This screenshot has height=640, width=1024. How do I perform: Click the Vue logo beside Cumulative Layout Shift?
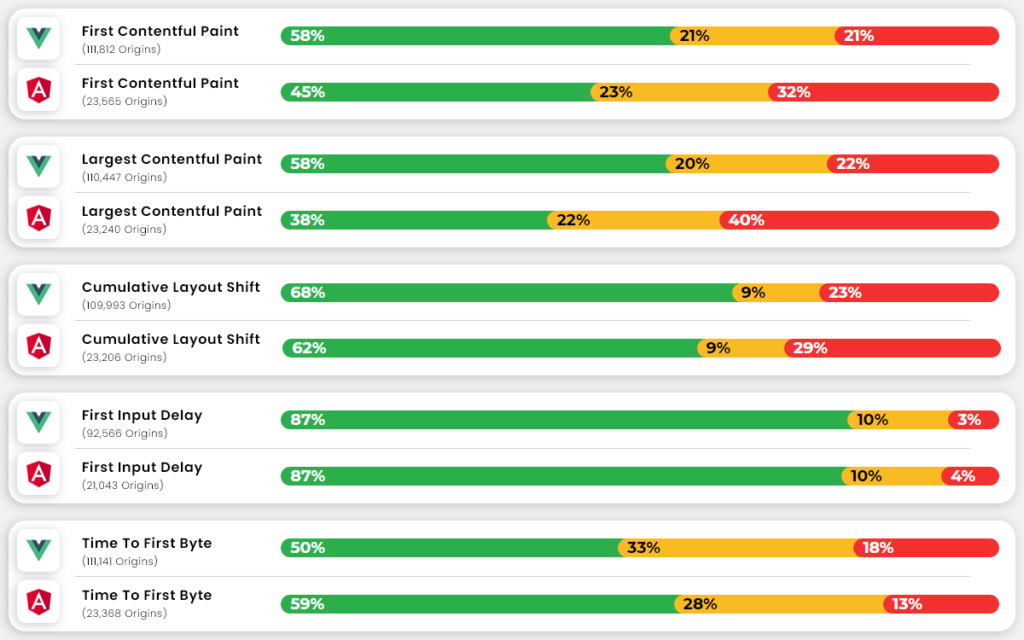pyautogui.click(x=39, y=294)
